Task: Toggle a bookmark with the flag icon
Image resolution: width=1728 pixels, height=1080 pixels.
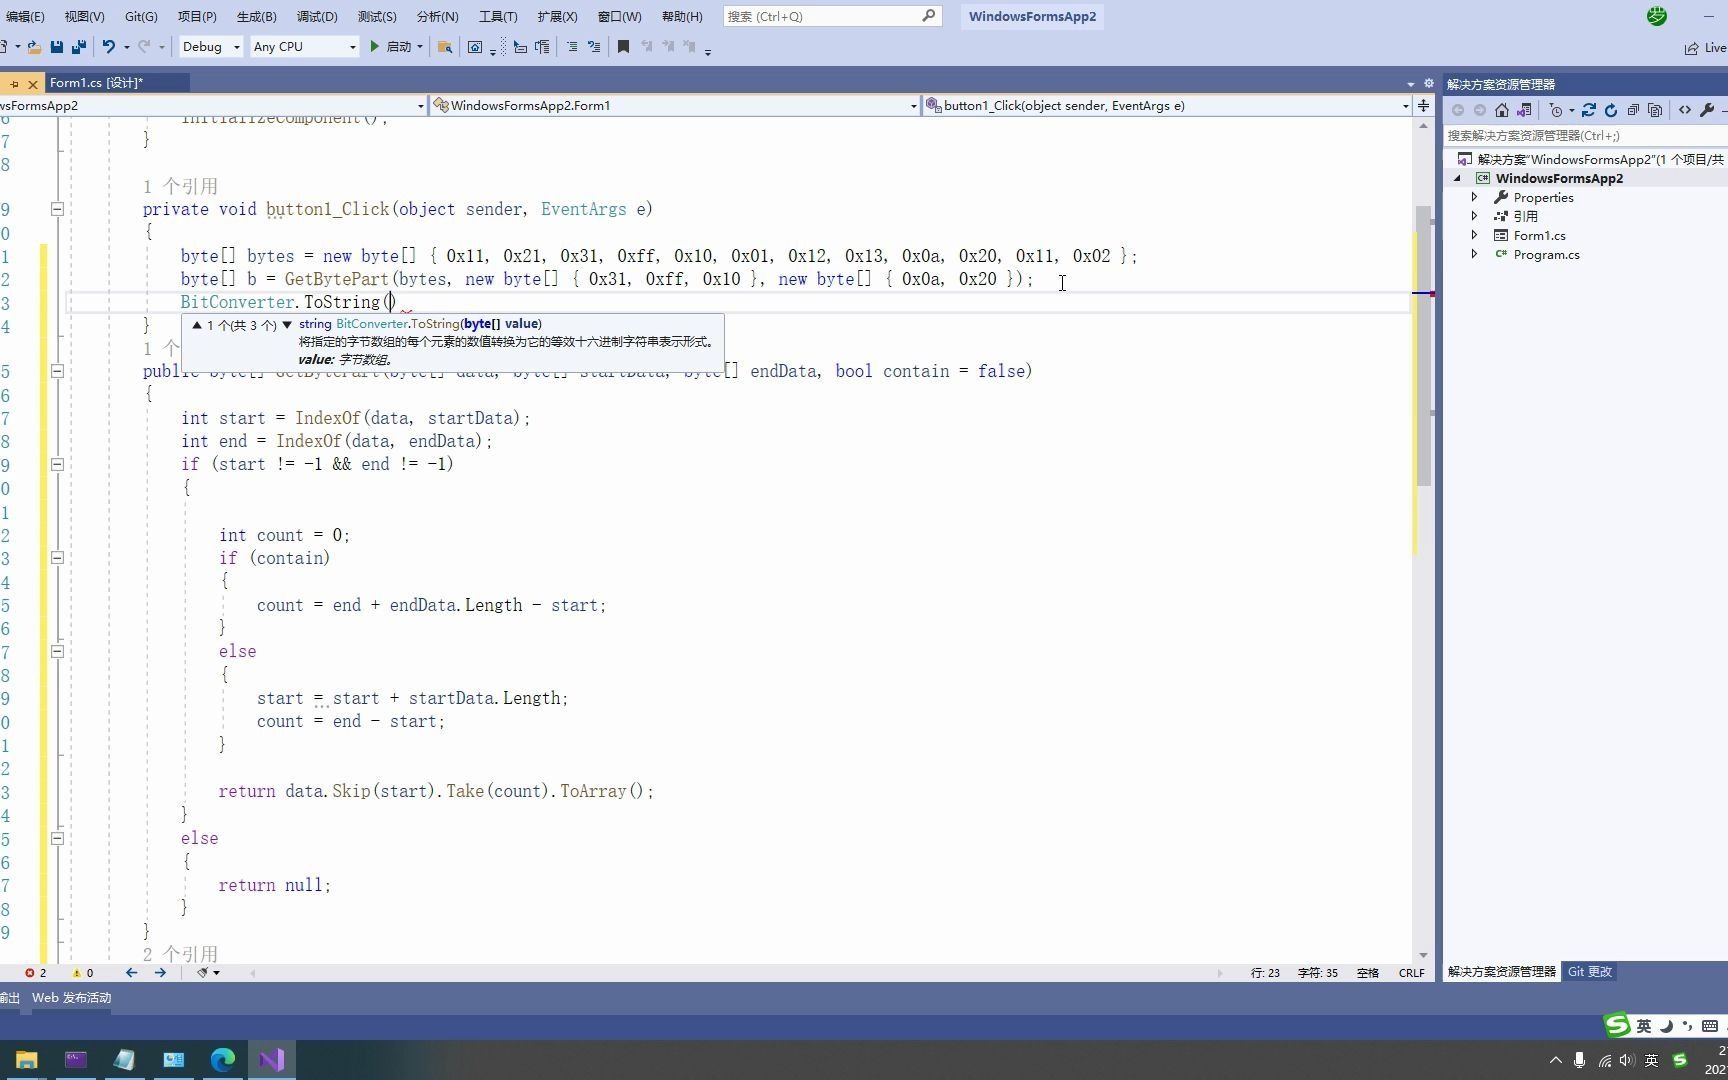Action: point(623,47)
